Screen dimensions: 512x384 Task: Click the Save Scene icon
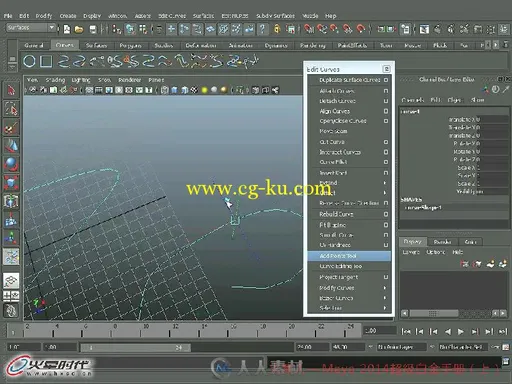pos(93,29)
